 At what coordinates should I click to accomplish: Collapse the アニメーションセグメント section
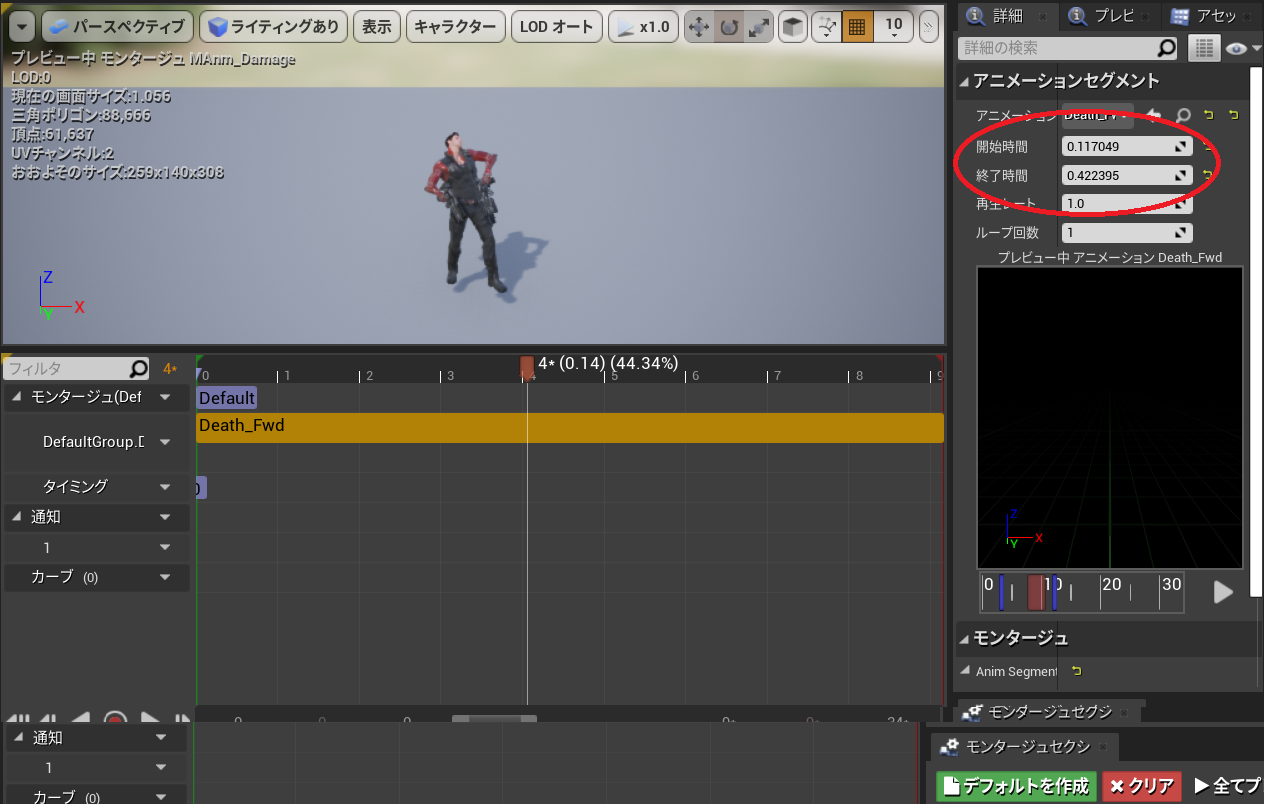click(x=965, y=81)
